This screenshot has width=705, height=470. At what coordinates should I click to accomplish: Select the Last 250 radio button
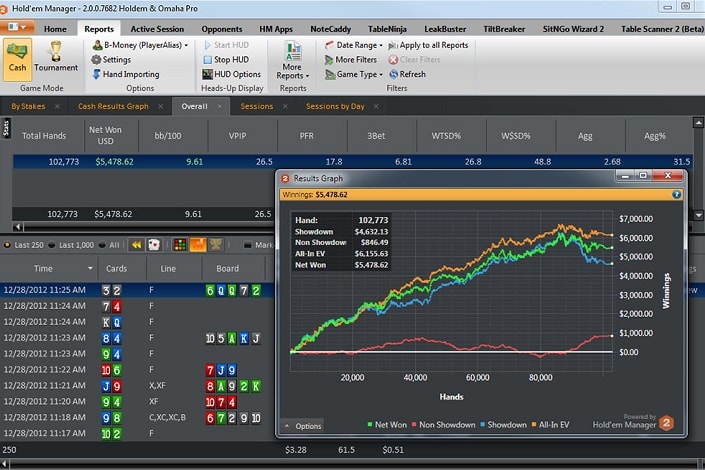click(10, 244)
